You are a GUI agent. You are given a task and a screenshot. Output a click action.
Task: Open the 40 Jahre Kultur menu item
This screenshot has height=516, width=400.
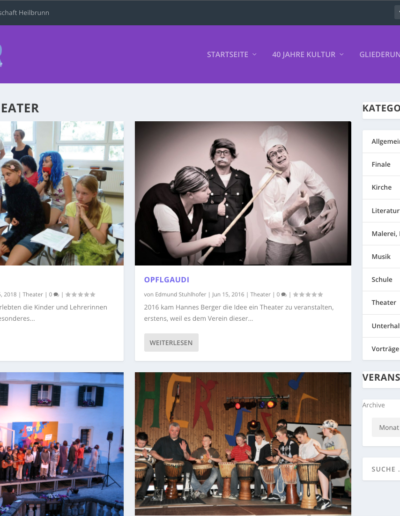coord(304,54)
